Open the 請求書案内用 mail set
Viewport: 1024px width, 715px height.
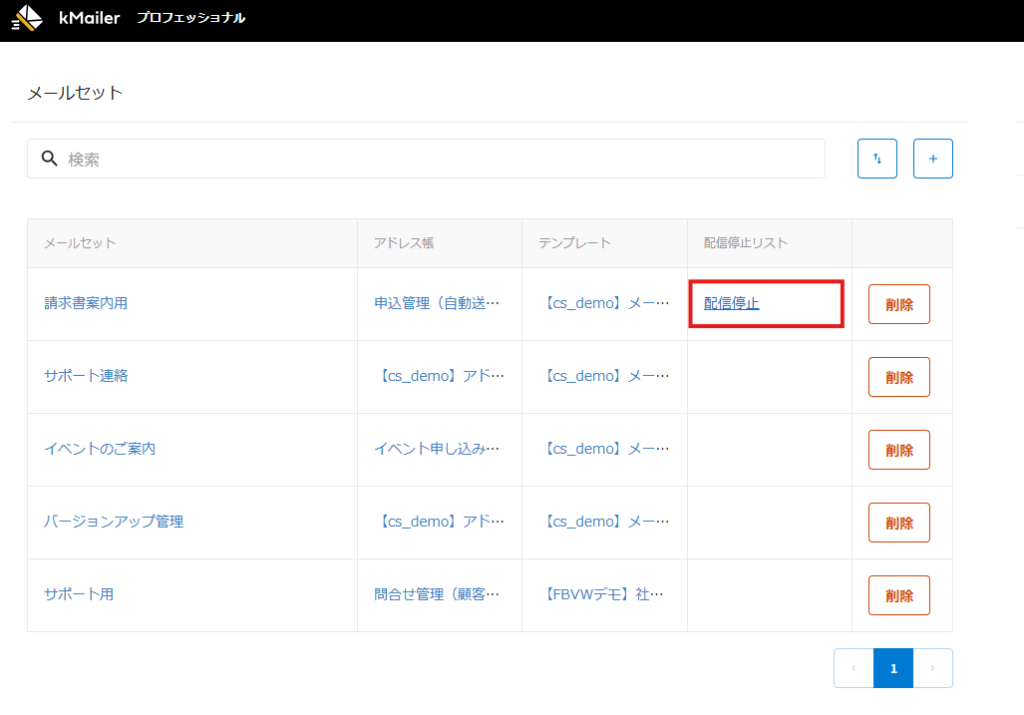pos(86,304)
